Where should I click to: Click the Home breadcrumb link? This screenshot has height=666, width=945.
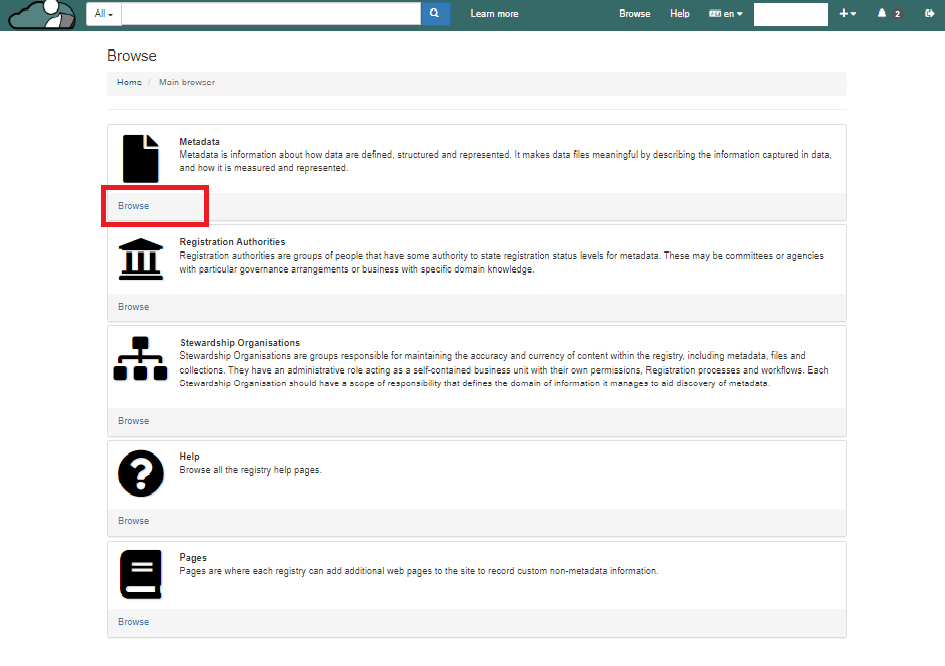(129, 82)
